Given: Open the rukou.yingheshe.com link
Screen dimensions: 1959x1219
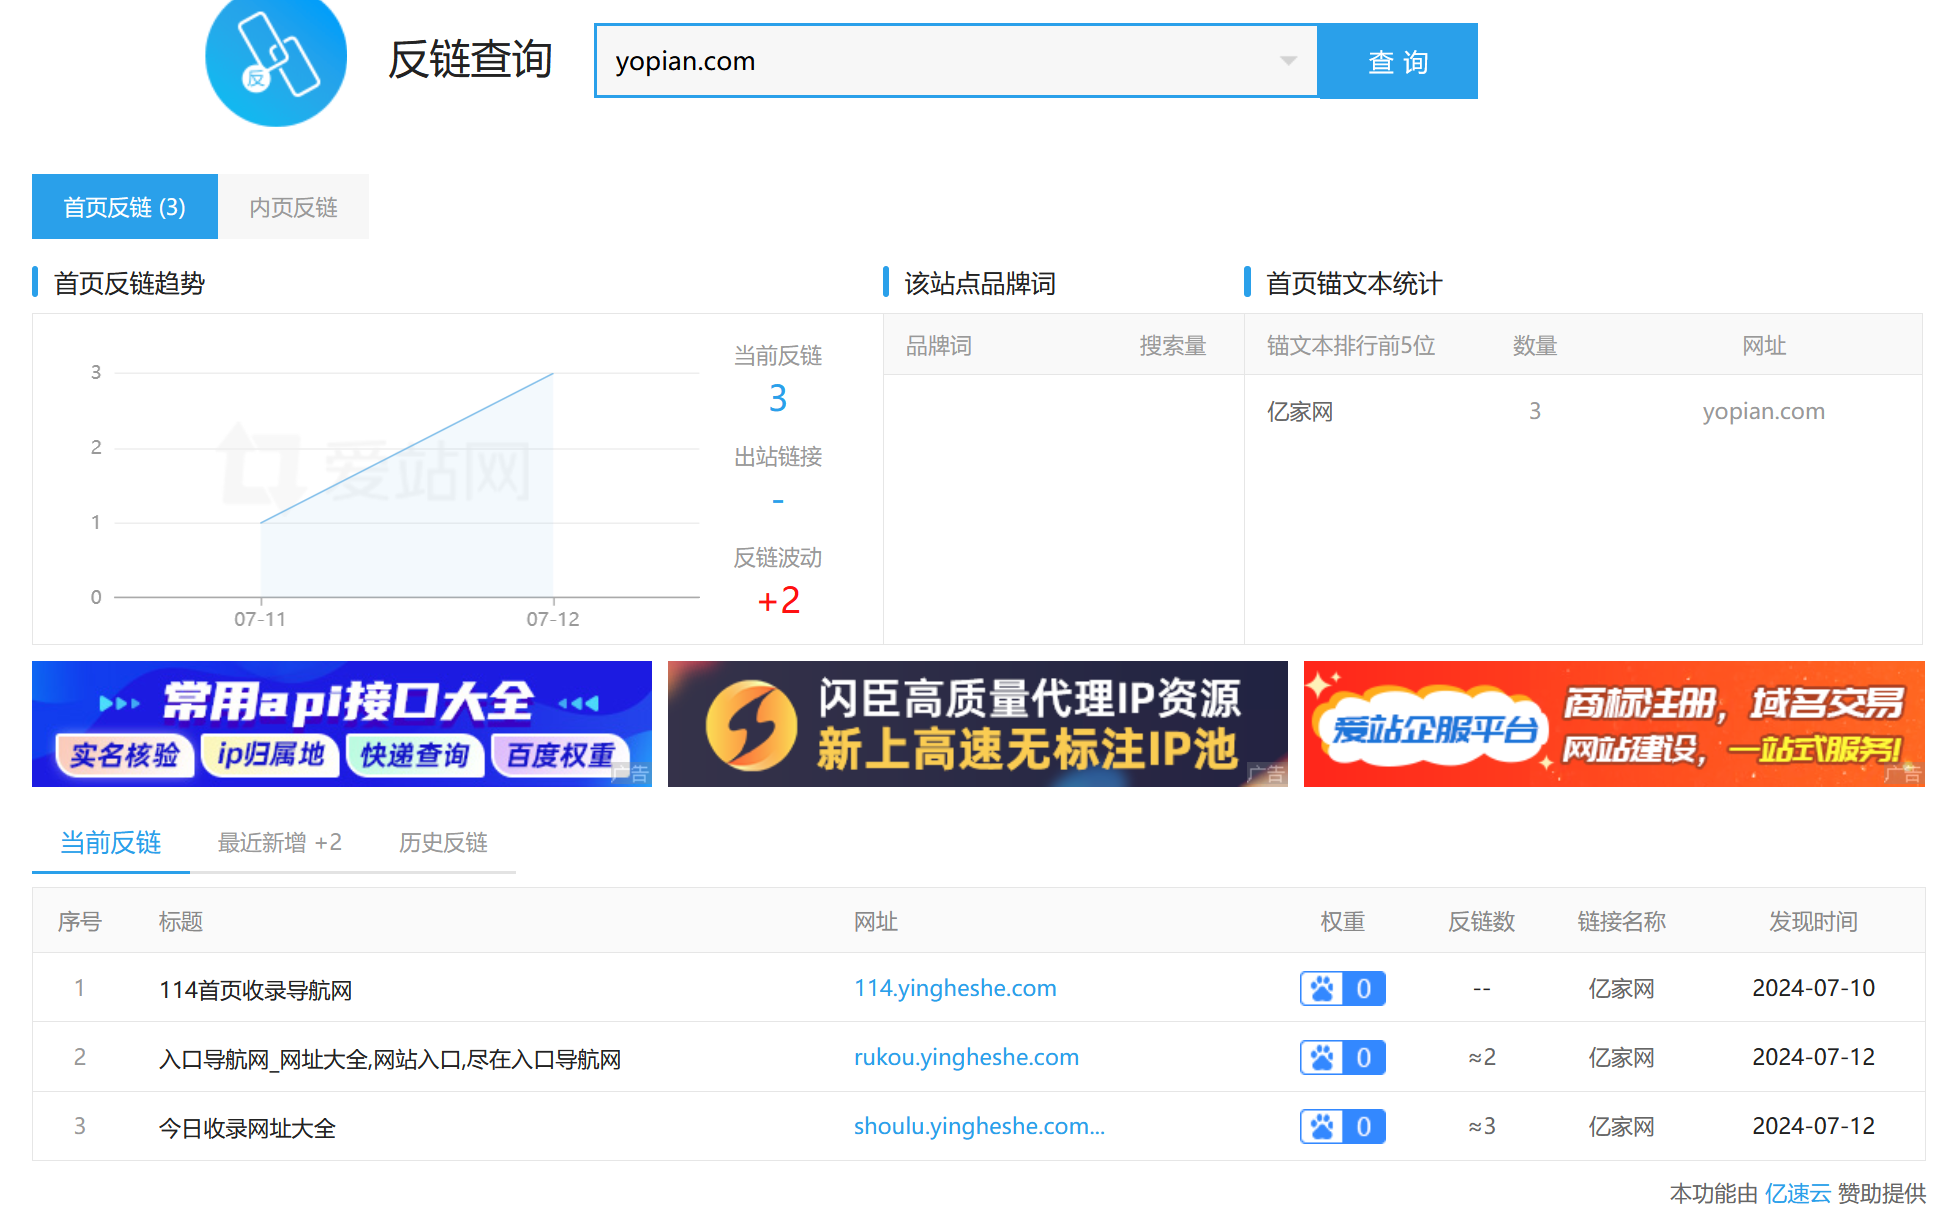Looking at the screenshot, I should pyautogui.click(x=966, y=1057).
